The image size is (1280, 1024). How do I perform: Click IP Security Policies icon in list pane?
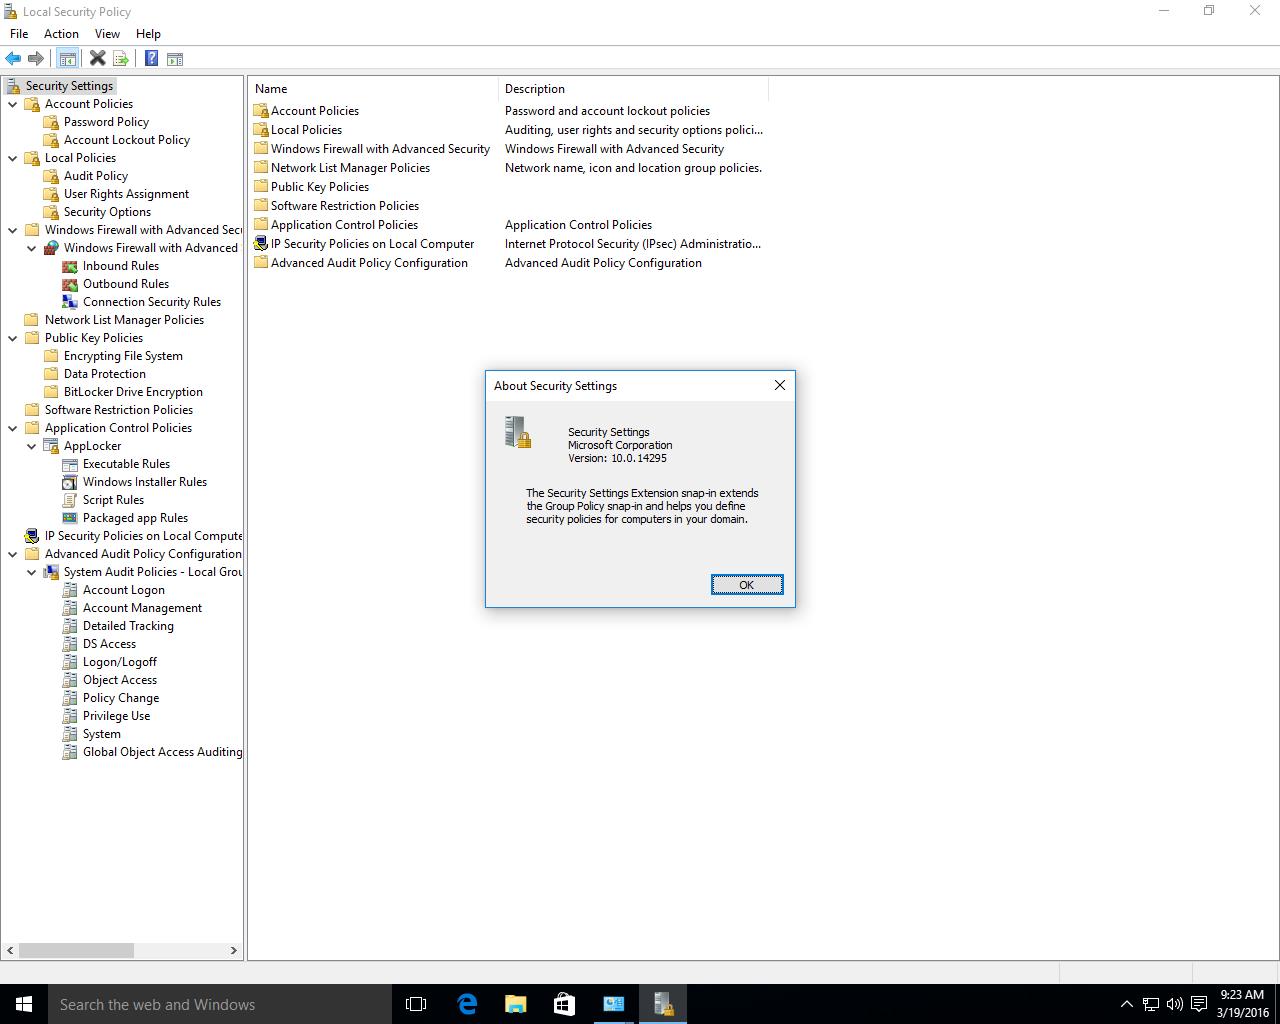(261, 244)
